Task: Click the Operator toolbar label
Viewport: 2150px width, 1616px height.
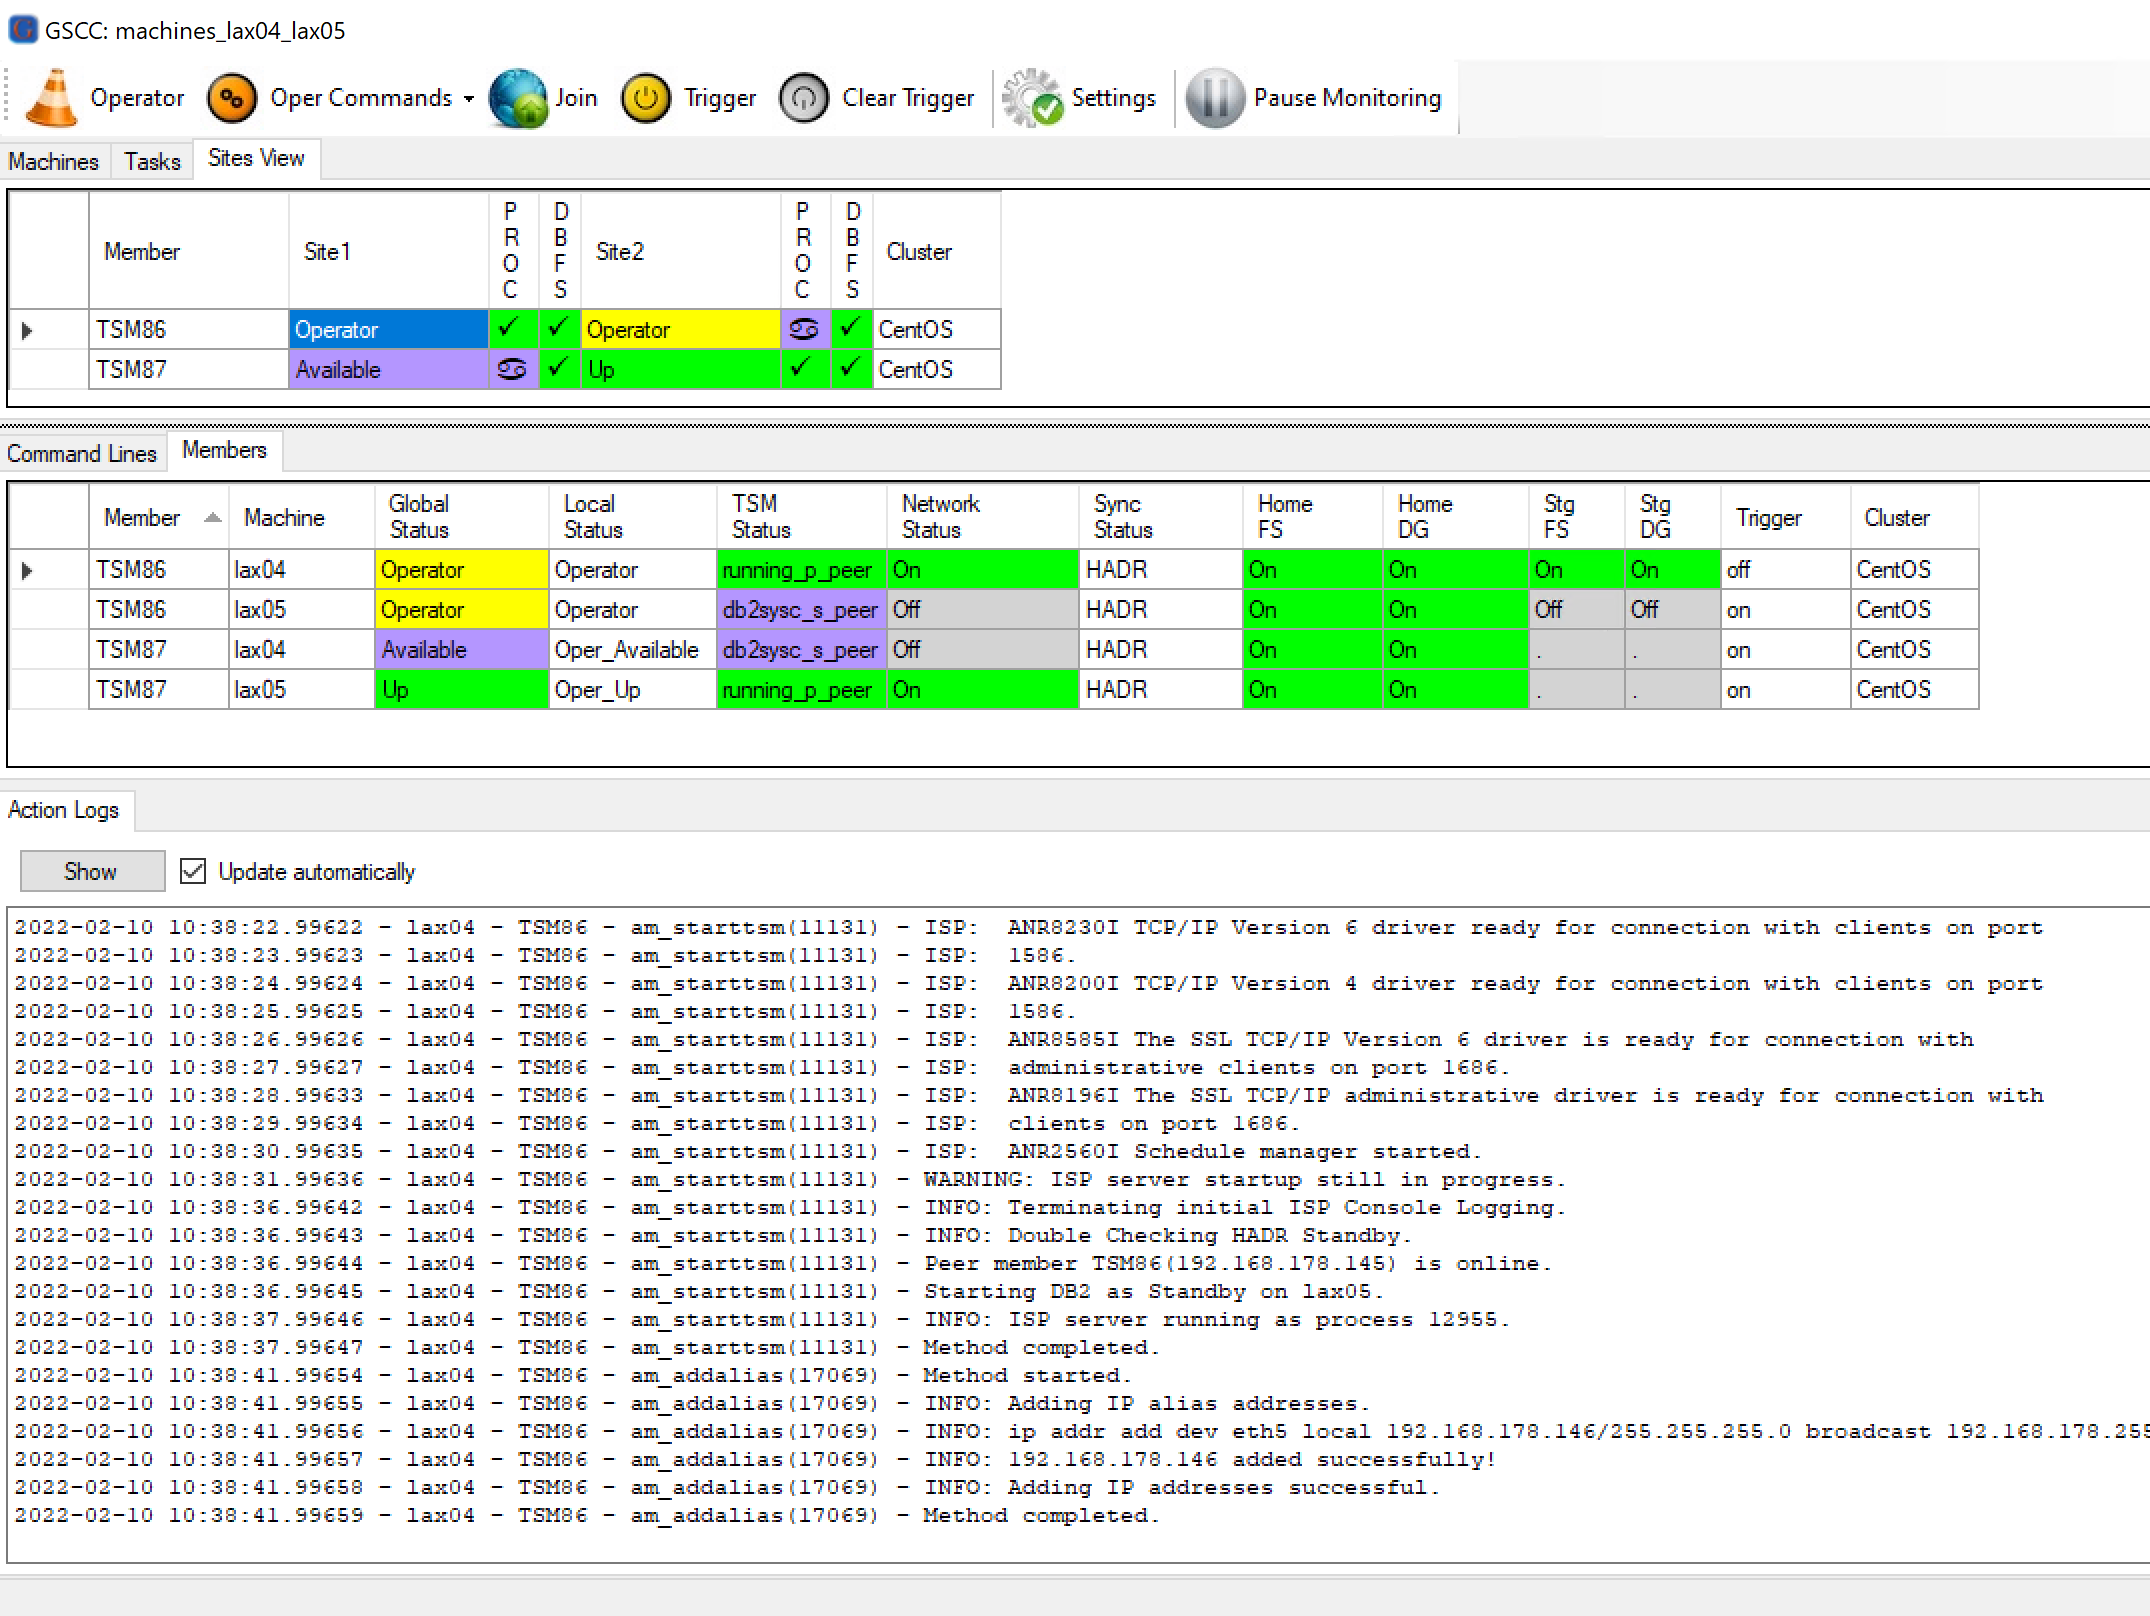Action: [x=137, y=98]
